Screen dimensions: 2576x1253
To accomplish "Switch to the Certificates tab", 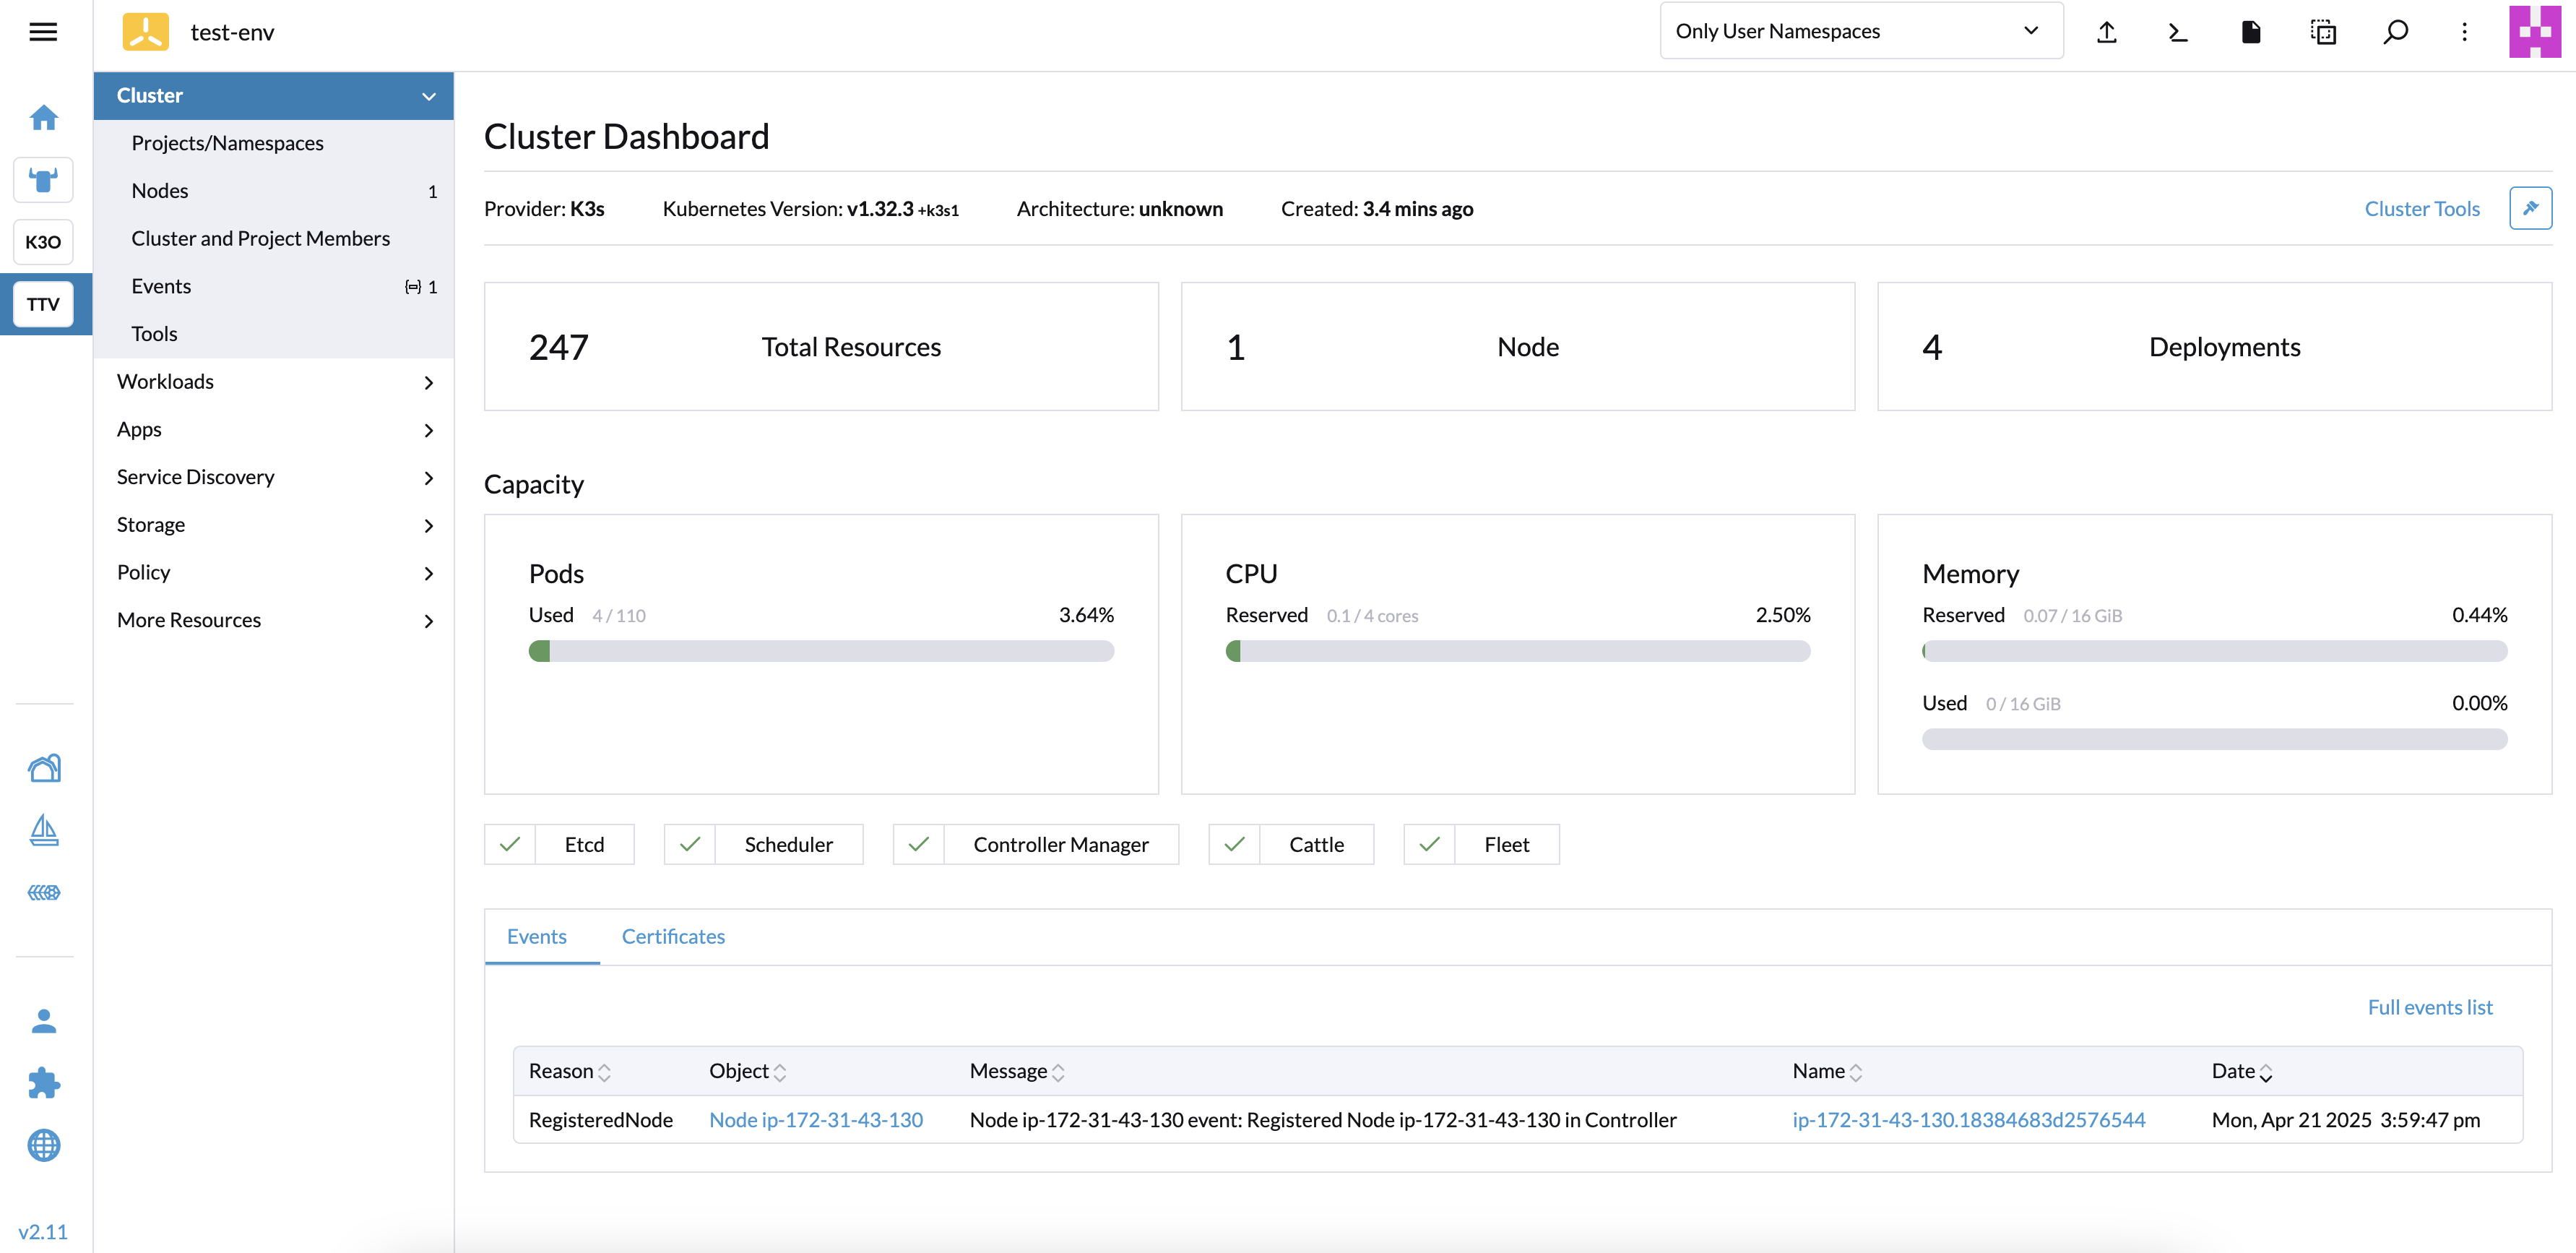I will point(673,937).
